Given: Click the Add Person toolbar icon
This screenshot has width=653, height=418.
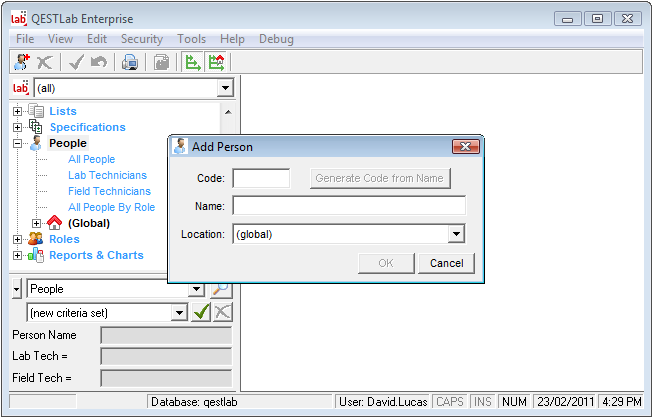Looking at the screenshot, I should click(22, 62).
